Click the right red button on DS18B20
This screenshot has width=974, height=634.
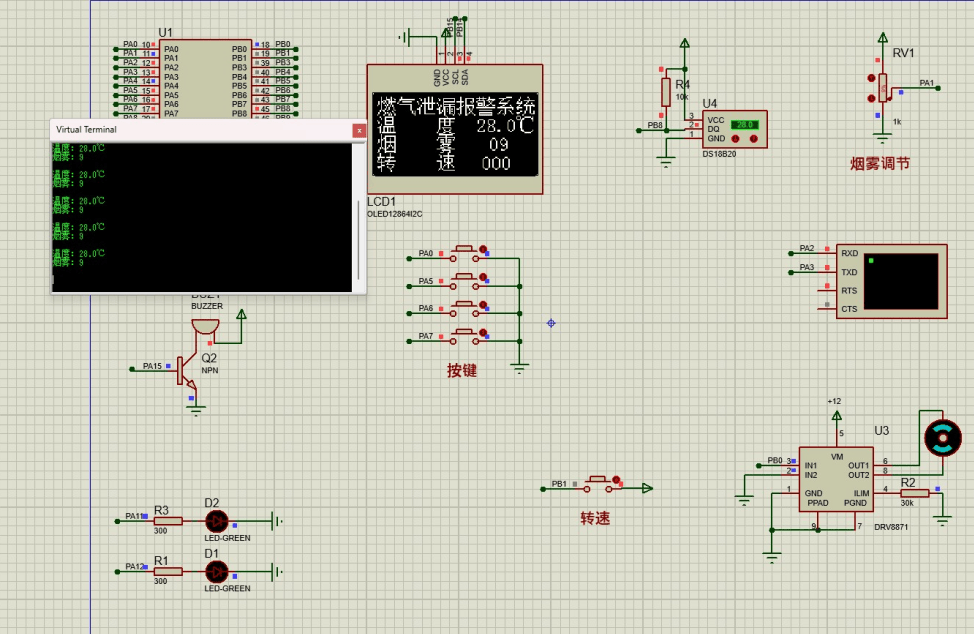753,138
